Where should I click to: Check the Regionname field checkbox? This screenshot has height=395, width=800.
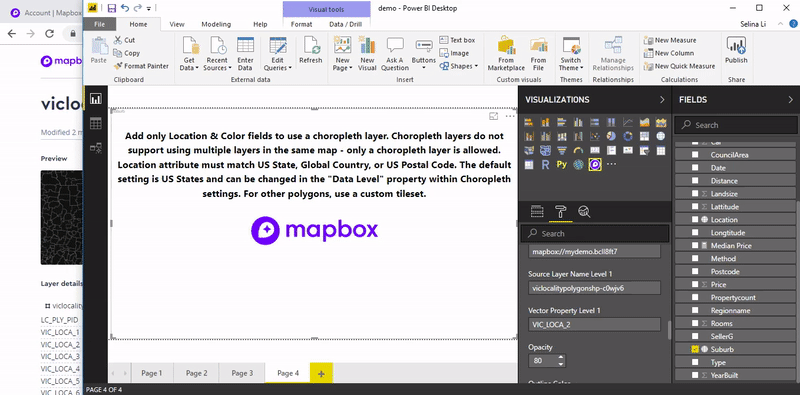695,310
